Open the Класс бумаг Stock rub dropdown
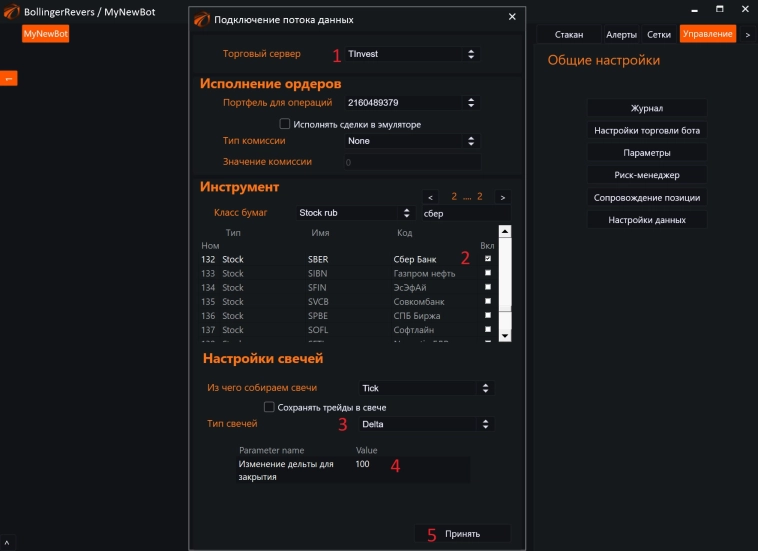The height and width of the screenshot is (551, 758). pyautogui.click(x=355, y=213)
